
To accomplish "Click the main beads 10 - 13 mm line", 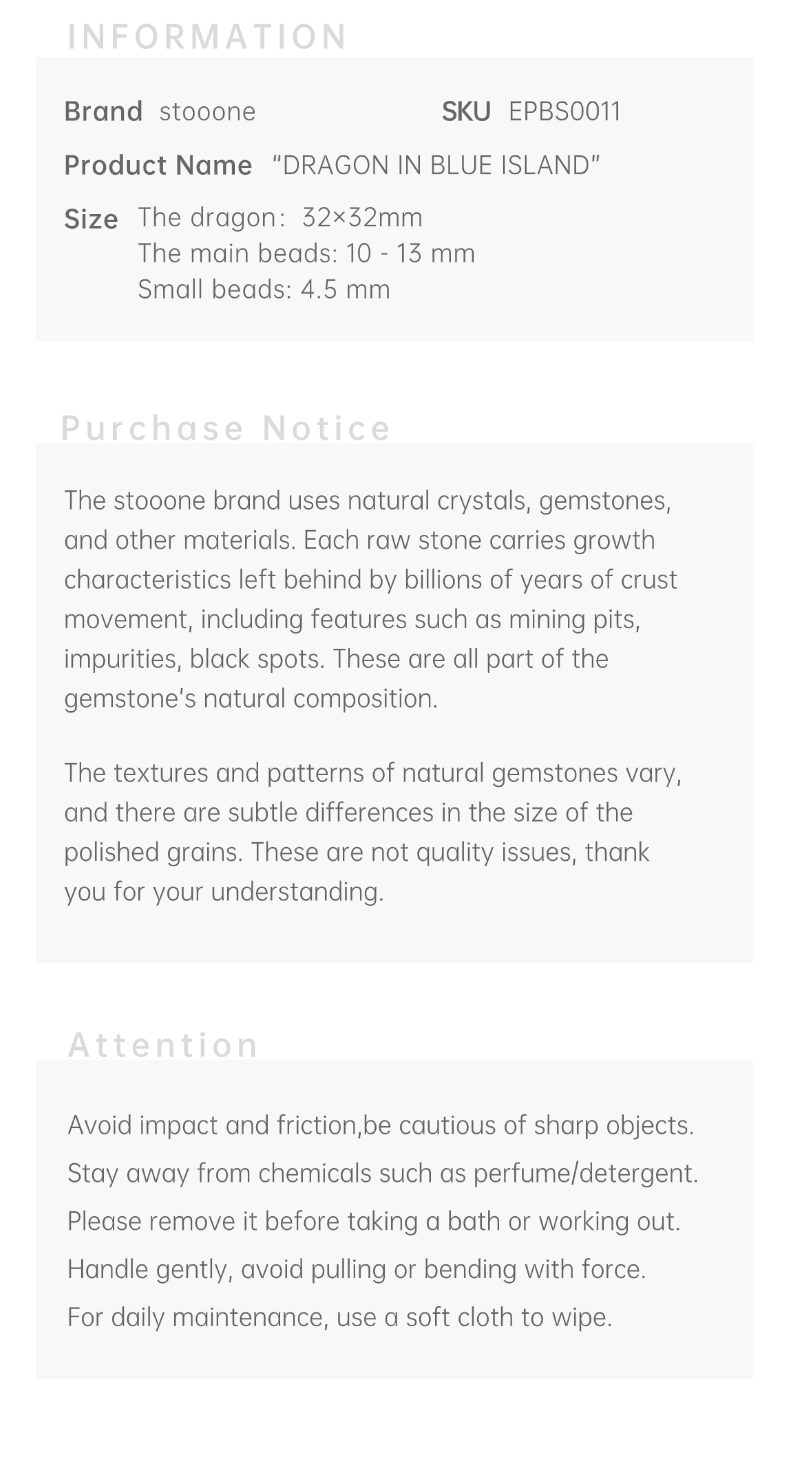I will click(x=306, y=253).
